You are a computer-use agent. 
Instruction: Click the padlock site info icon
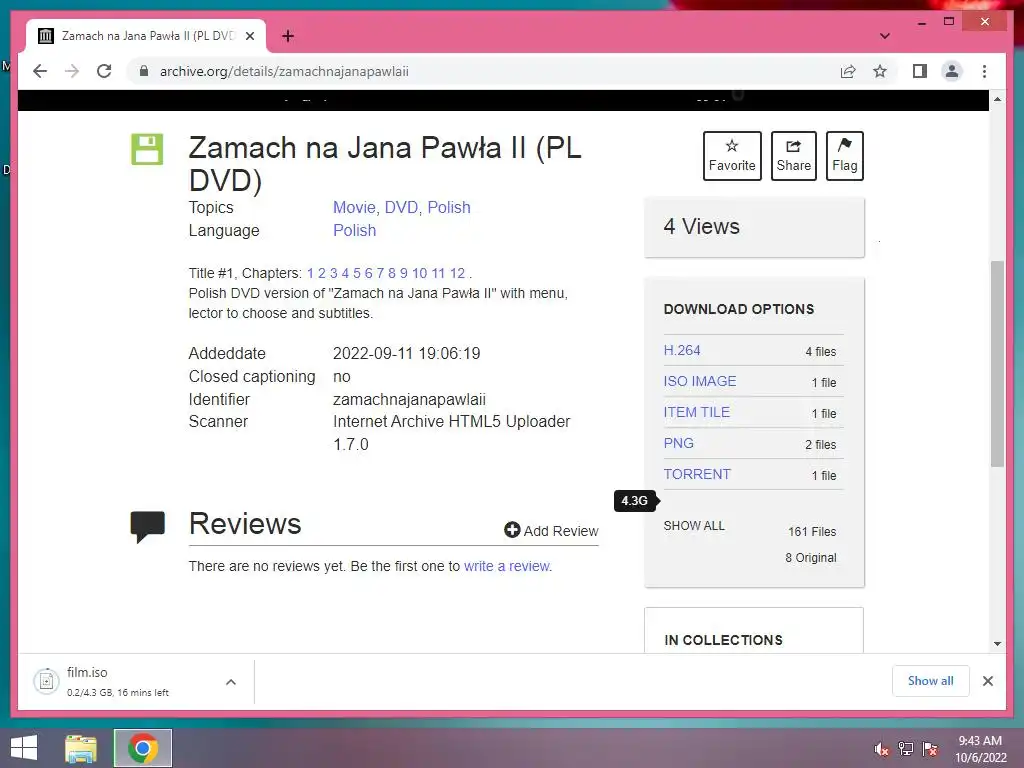pyautogui.click(x=144, y=71)
